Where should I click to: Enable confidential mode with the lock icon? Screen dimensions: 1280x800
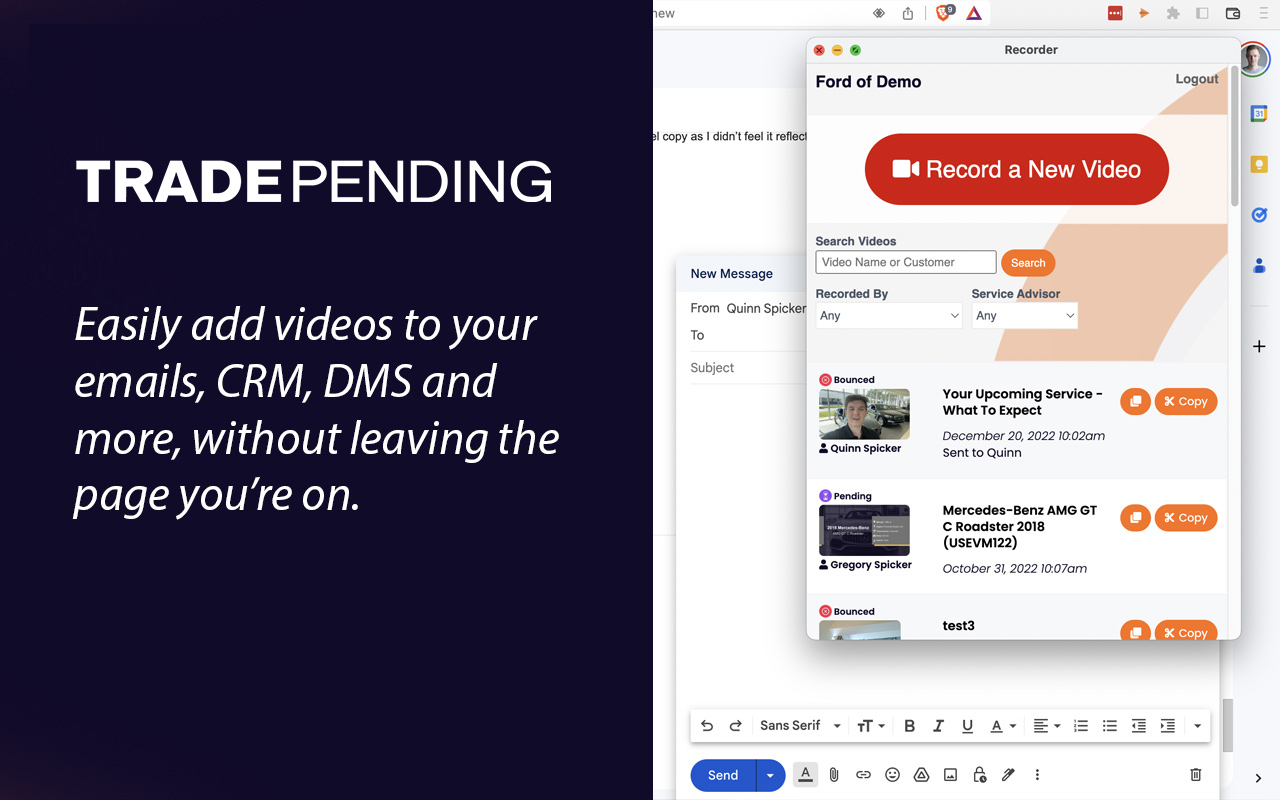[x=979, y=774]
